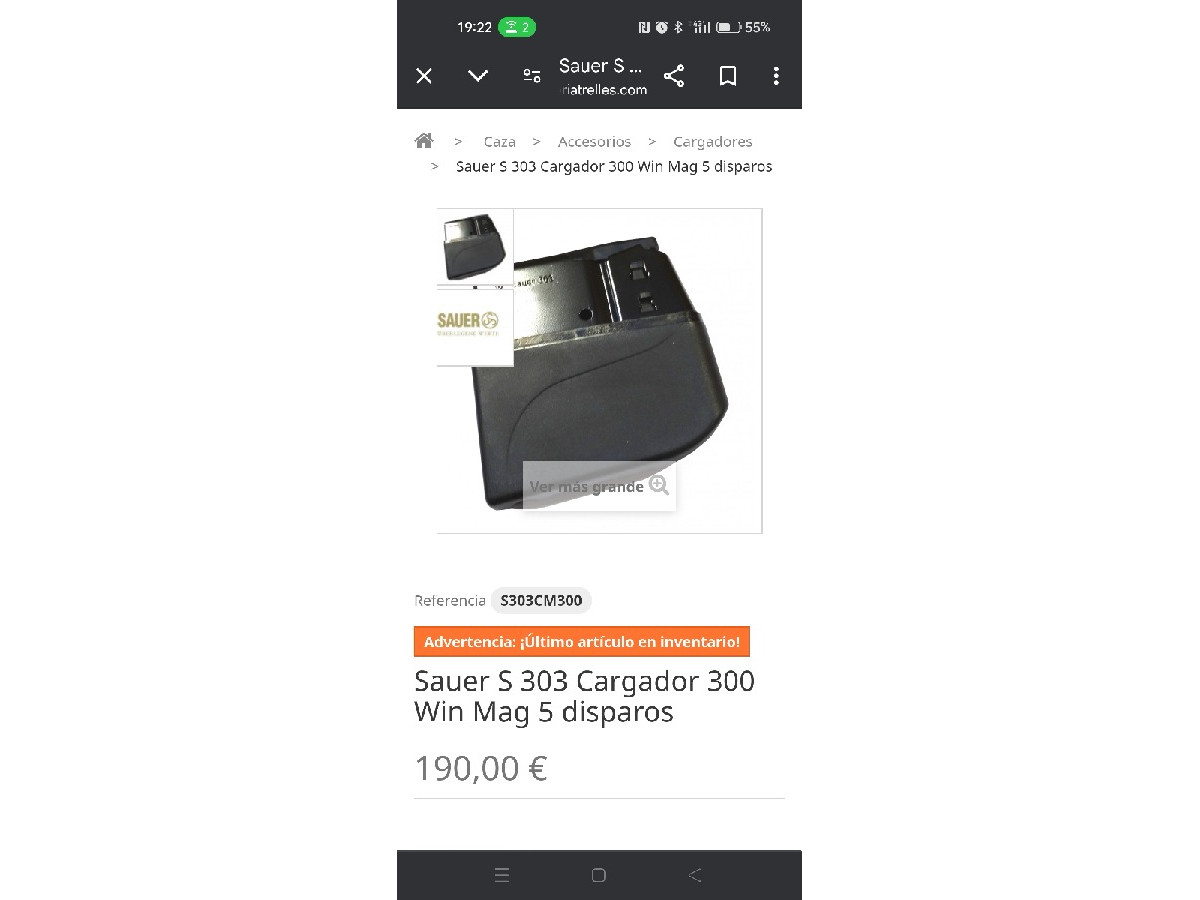Open the three-dot overflow menu
Image resolution: width=1200 pixels, height=900 pixels.
(776, 76)
